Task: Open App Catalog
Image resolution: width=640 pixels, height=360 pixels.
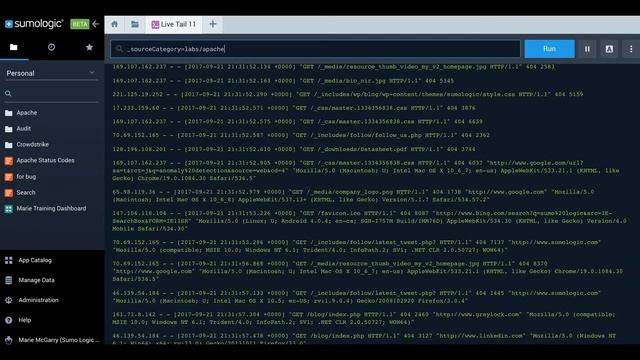Action: pyautogui.click(x=35, y=260)
